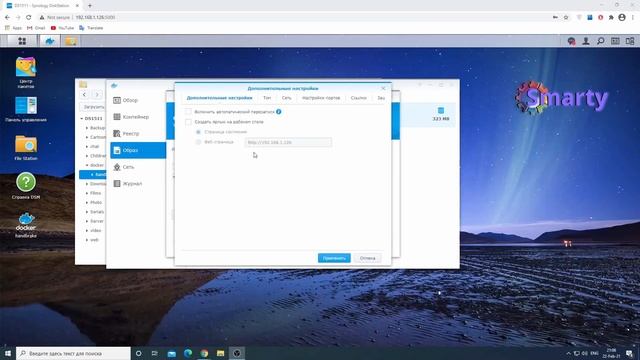Switch to Docker in the DSM taskbar
This screenshot has width=640, height=360.
[x=50, y=41]
